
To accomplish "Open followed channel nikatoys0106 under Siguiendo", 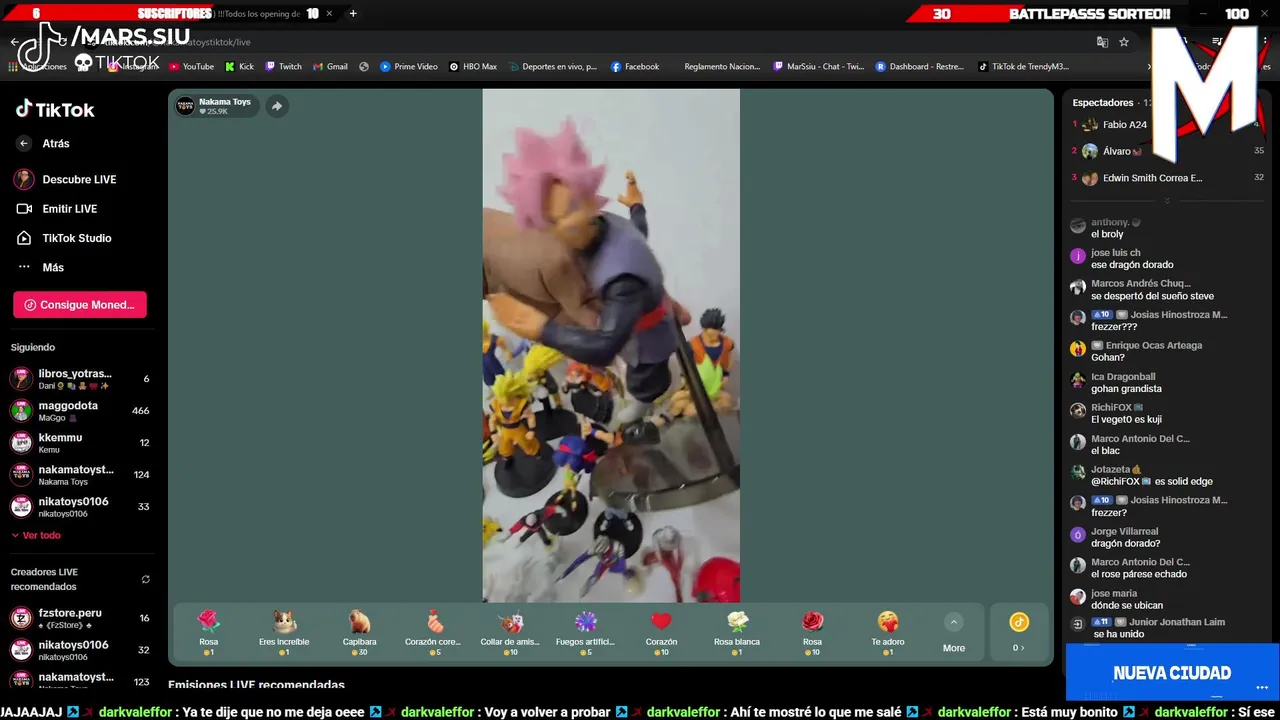I will click(x=80, y=507).
